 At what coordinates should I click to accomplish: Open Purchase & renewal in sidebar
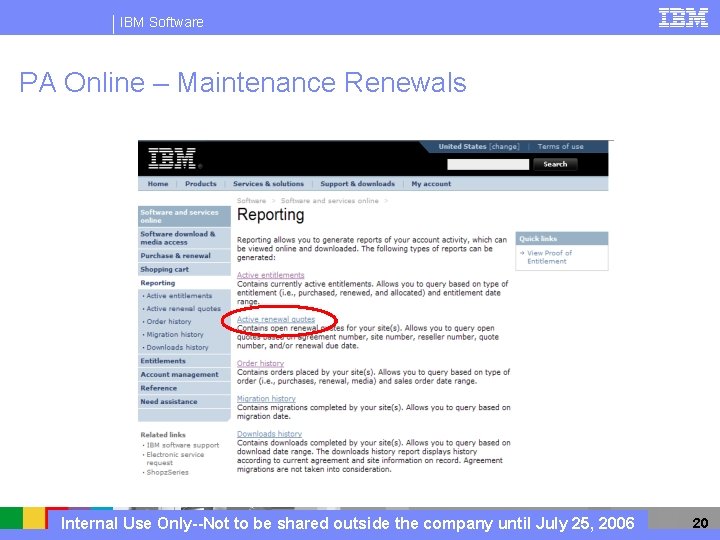pos(184,256)
